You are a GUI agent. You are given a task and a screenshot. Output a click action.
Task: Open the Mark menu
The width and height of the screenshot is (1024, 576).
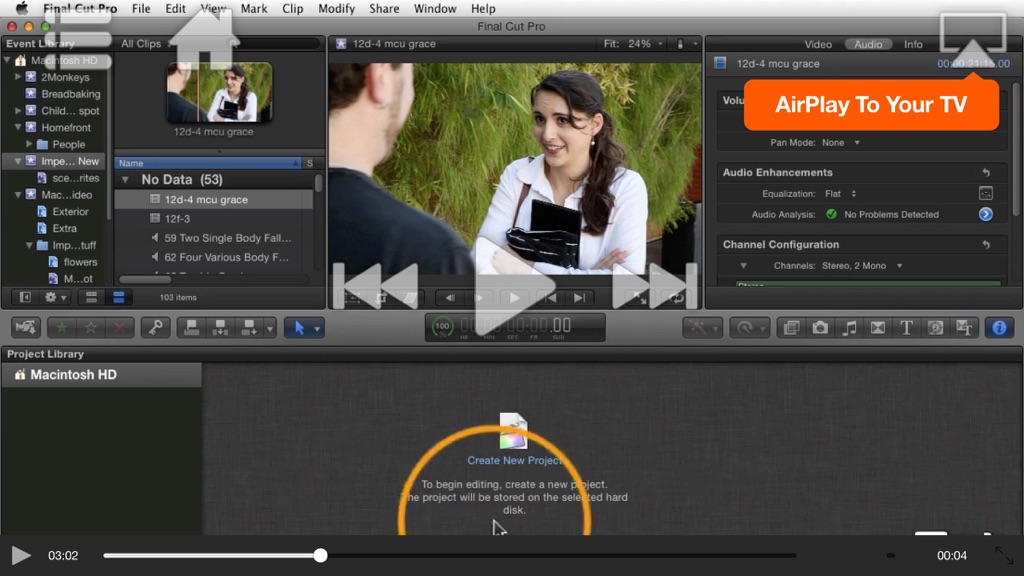[x=253, y=8]
